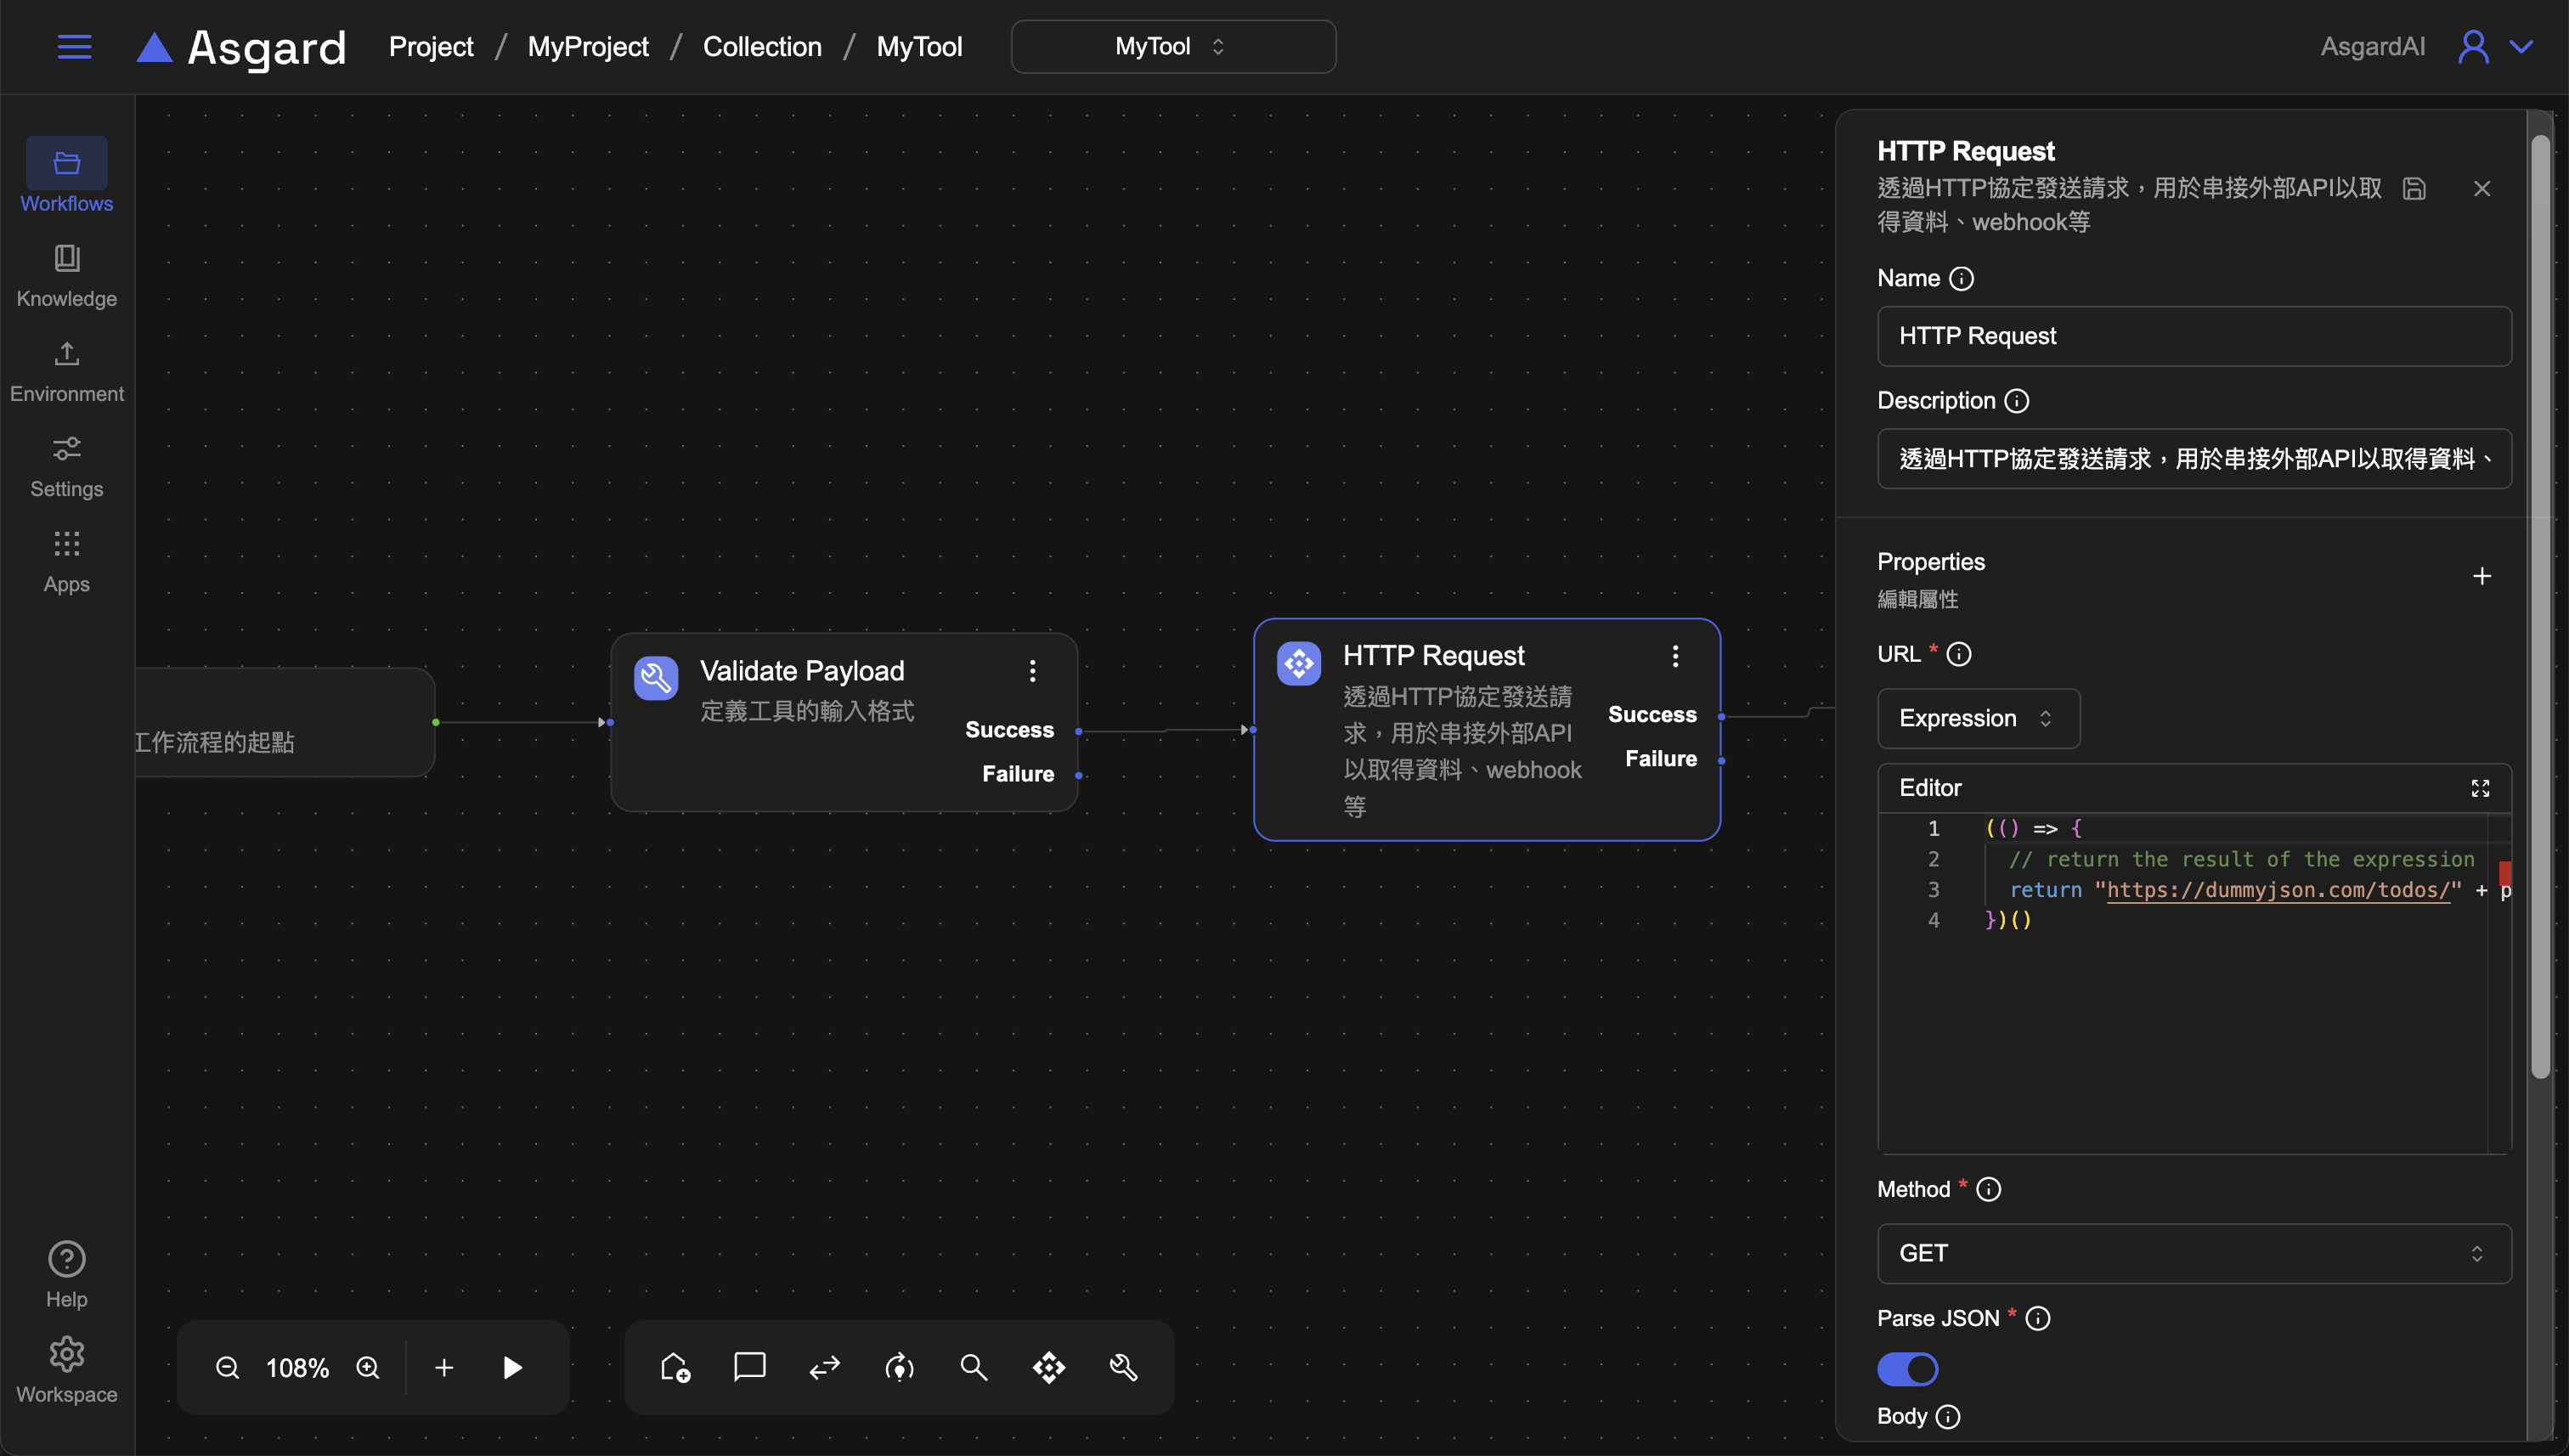This screenshot has width=2569, height=1456.
Task: Toggle the Parse JSON switch
Action: [x=1907, y=1369]
